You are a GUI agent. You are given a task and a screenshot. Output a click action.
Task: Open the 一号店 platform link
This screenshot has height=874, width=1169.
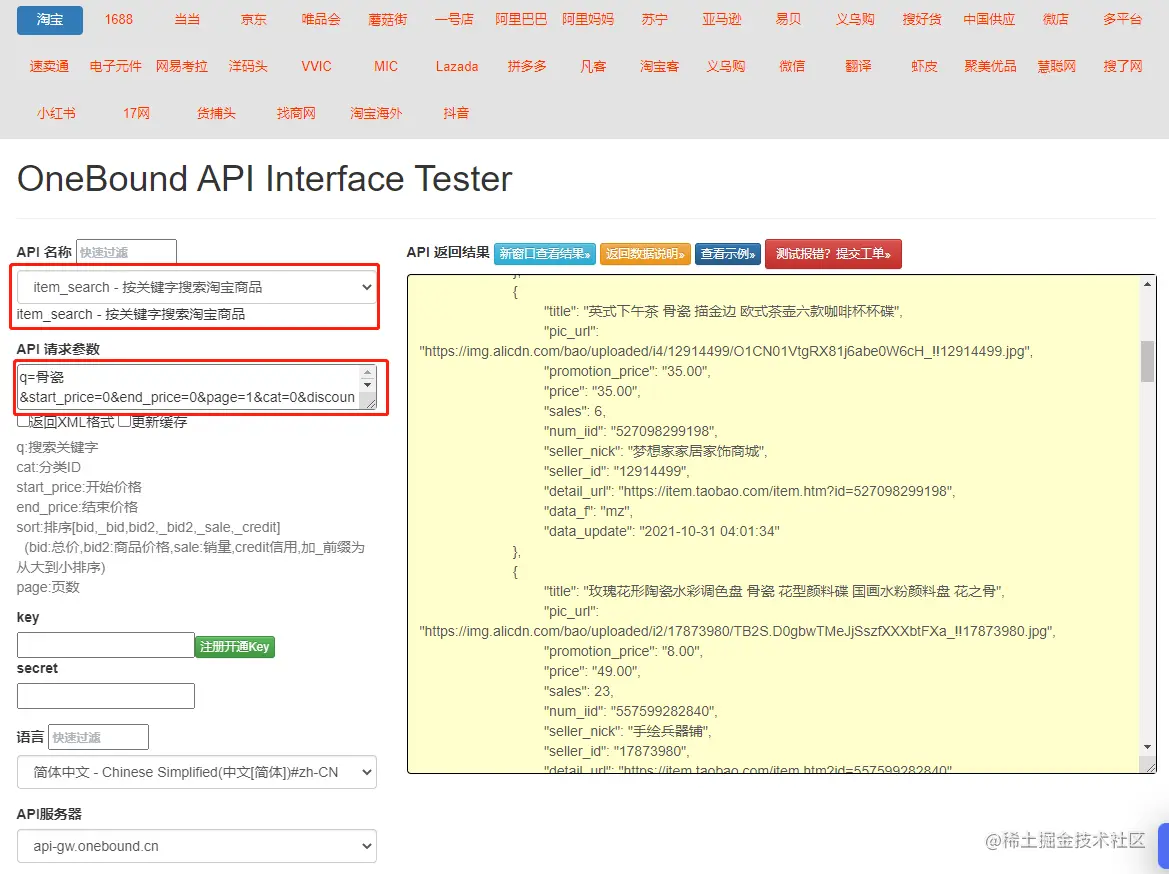tap(454, 20)
